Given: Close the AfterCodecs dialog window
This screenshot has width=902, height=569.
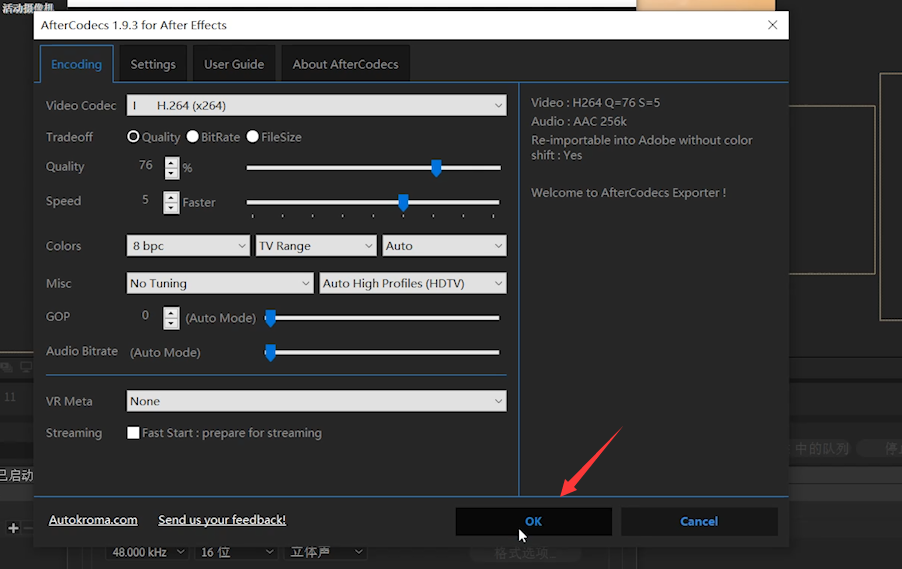Looking at the screenshot, I should coord(773,25).
